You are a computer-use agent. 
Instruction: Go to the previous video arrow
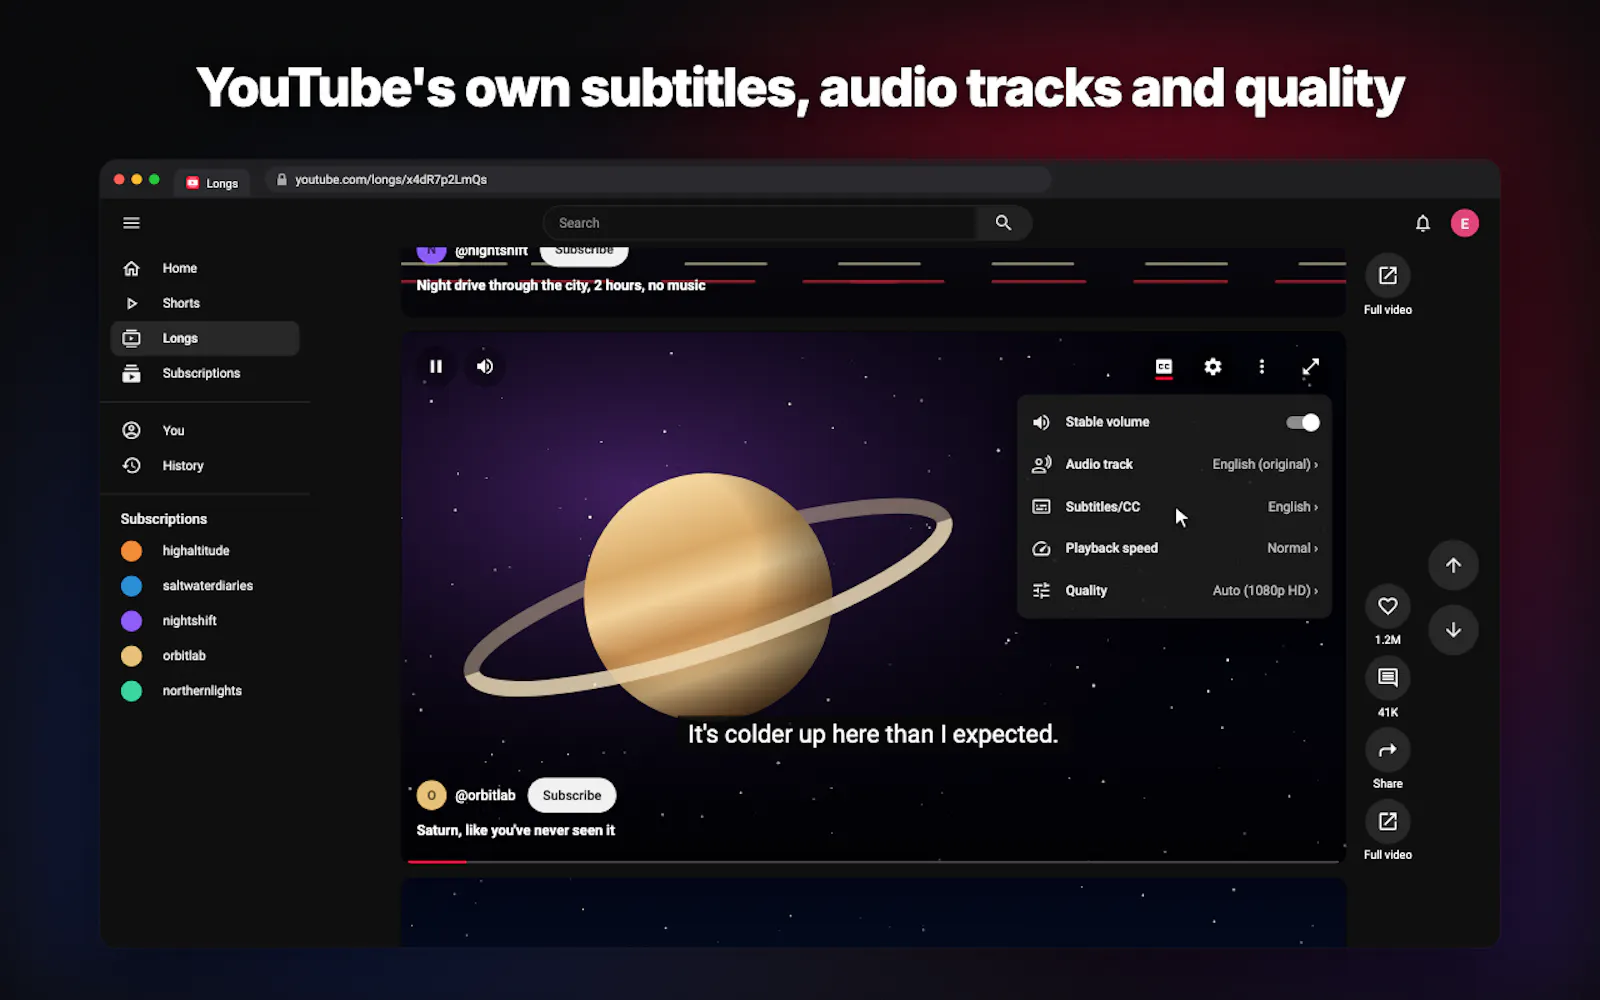(1453, 566)
